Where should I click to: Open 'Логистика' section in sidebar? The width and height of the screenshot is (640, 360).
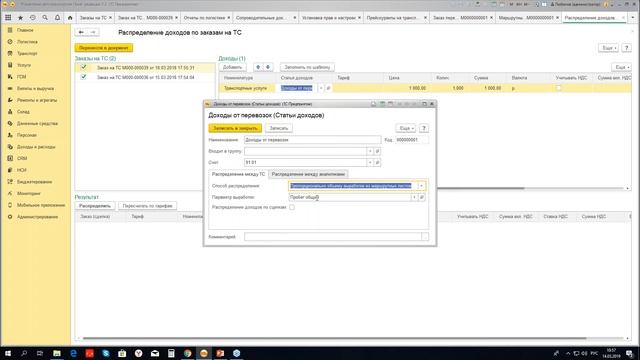[x=27, y=42]
